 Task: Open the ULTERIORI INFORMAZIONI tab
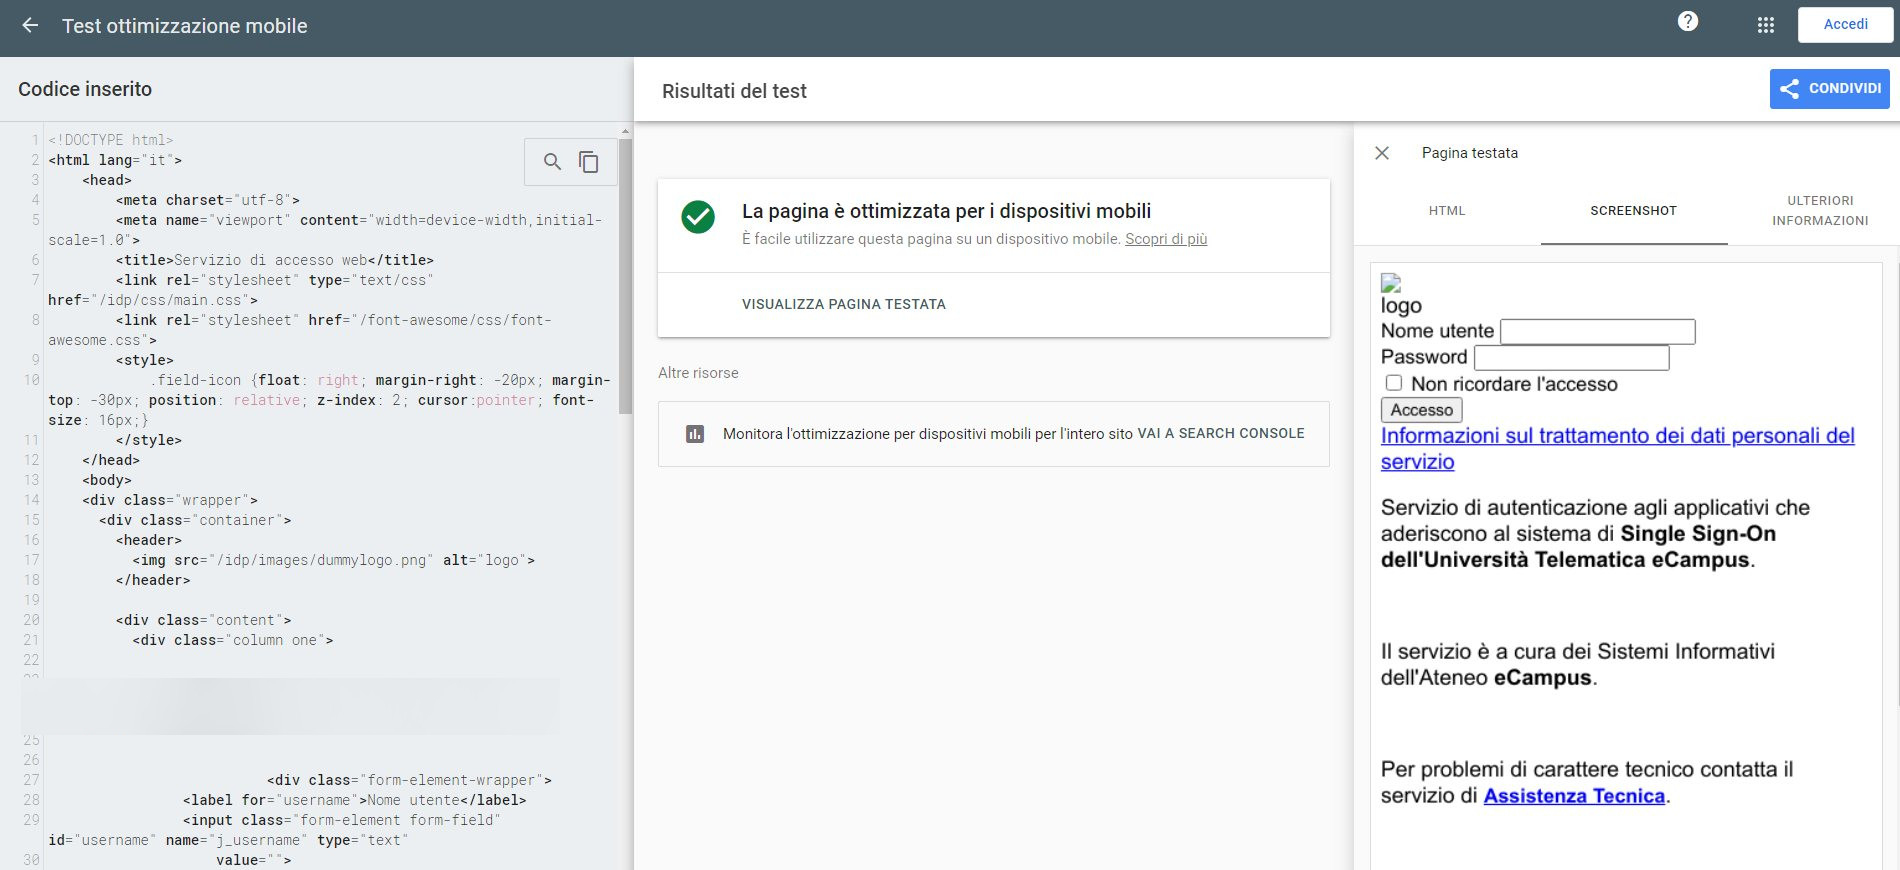(x=1820, y=211)
